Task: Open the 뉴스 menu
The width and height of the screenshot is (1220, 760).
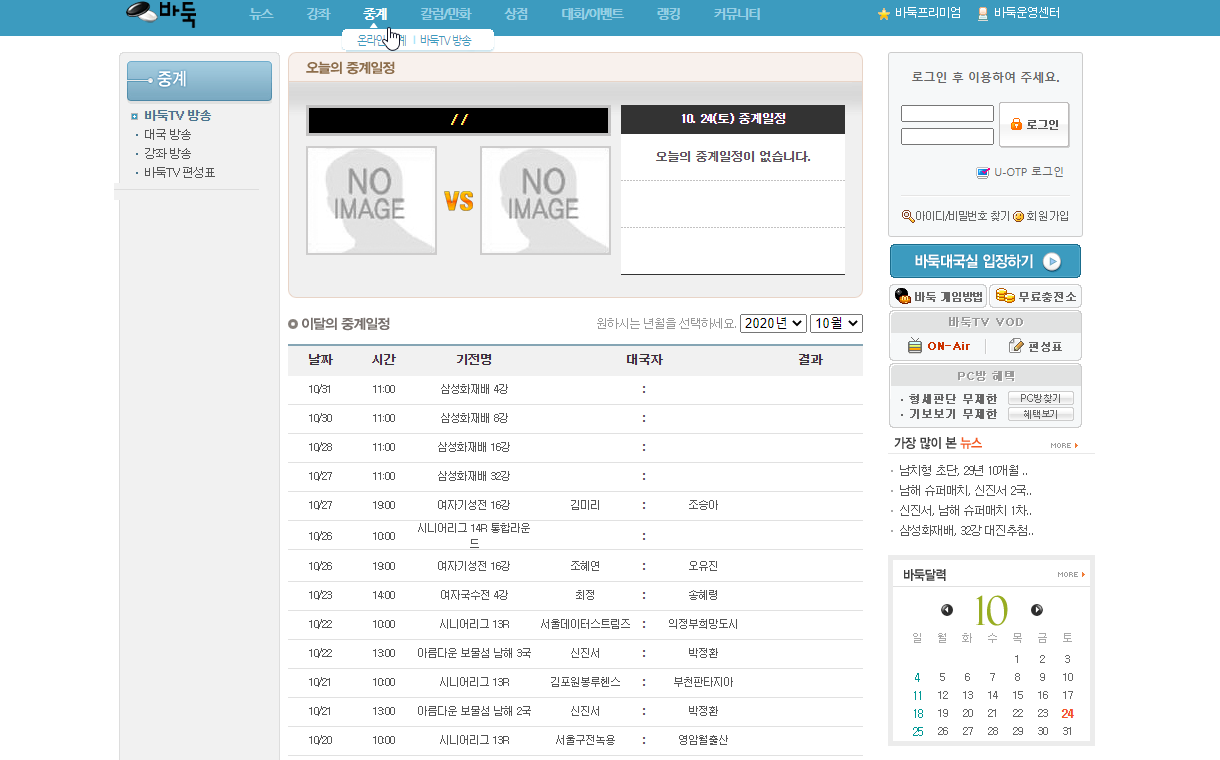Action: (261, 14)
